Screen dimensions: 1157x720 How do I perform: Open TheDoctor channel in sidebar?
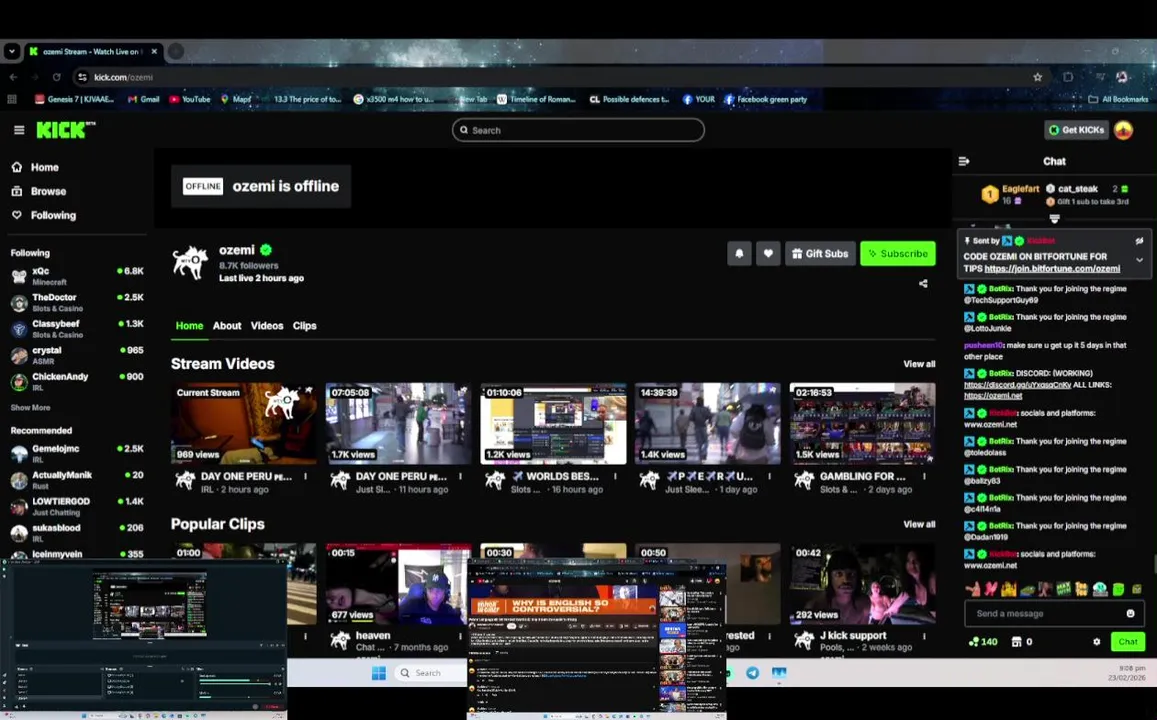tap(77, 302)
